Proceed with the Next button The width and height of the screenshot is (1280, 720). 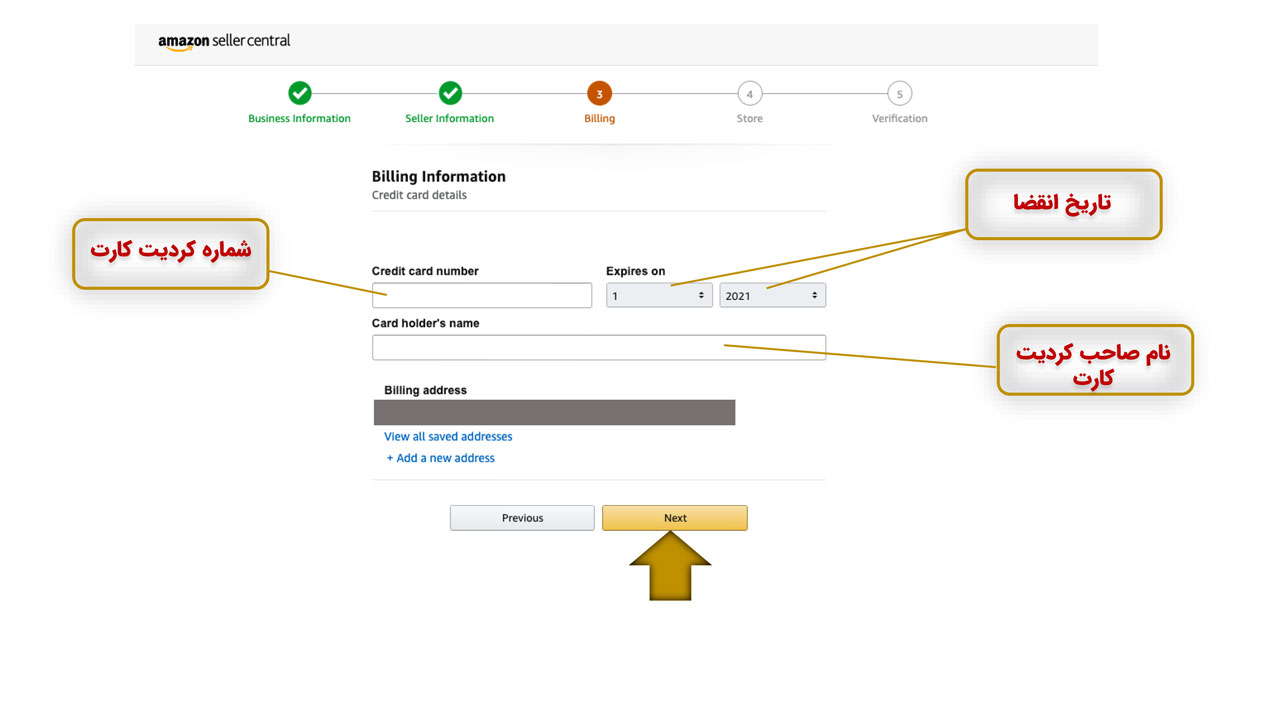pos(675,518)
